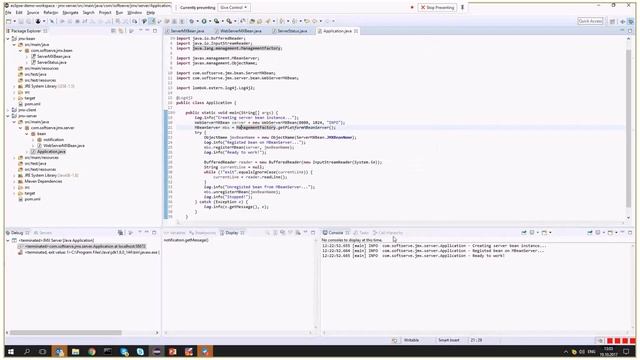
Task: Collapse the jmx-server project
Action: [x=8, y=116]
